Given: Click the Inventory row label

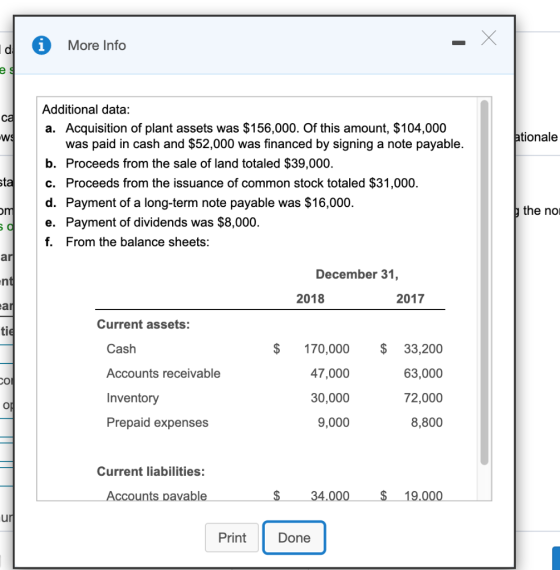Looking at the screenshot, I should coord(132,398).
